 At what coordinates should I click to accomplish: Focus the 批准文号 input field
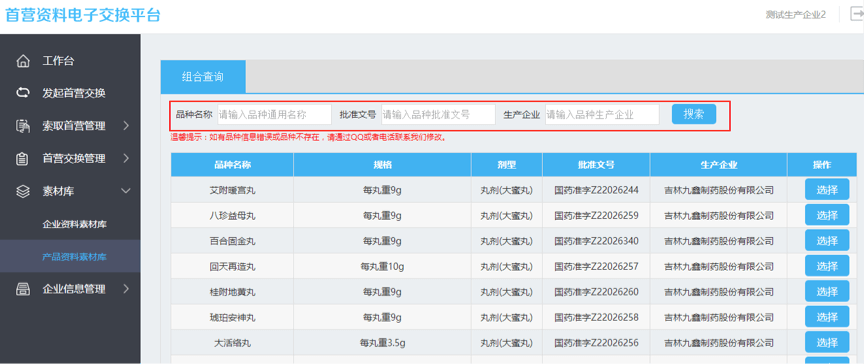(x=438, y=115)
